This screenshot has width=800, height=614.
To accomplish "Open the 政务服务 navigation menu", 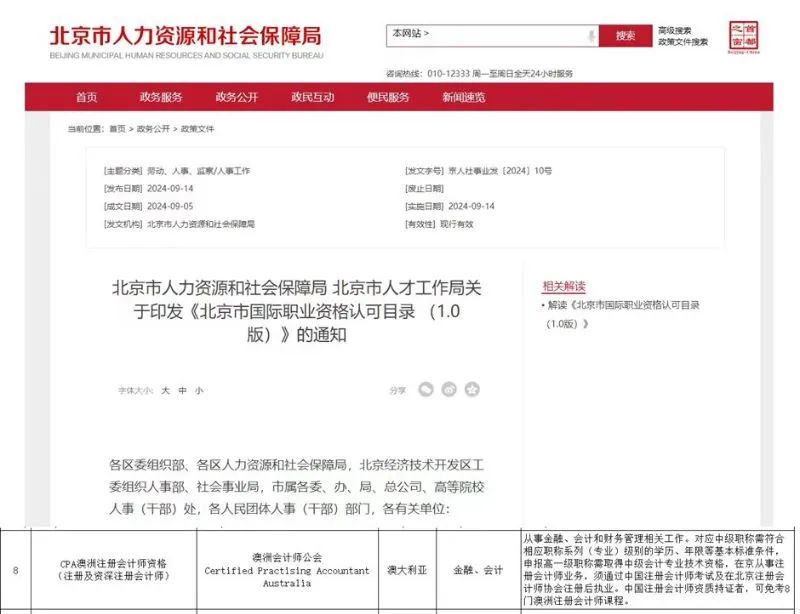I will click(x=161, y=97).
